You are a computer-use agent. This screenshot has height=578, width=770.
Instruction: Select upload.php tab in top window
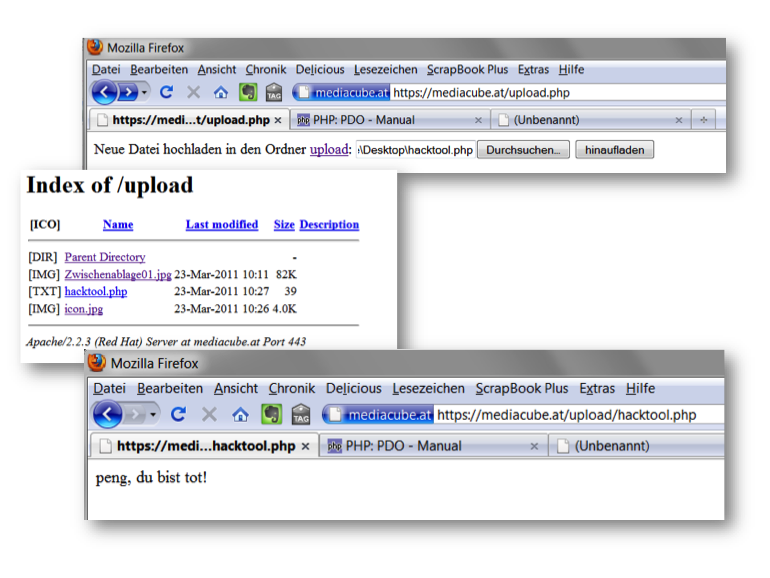189,120
